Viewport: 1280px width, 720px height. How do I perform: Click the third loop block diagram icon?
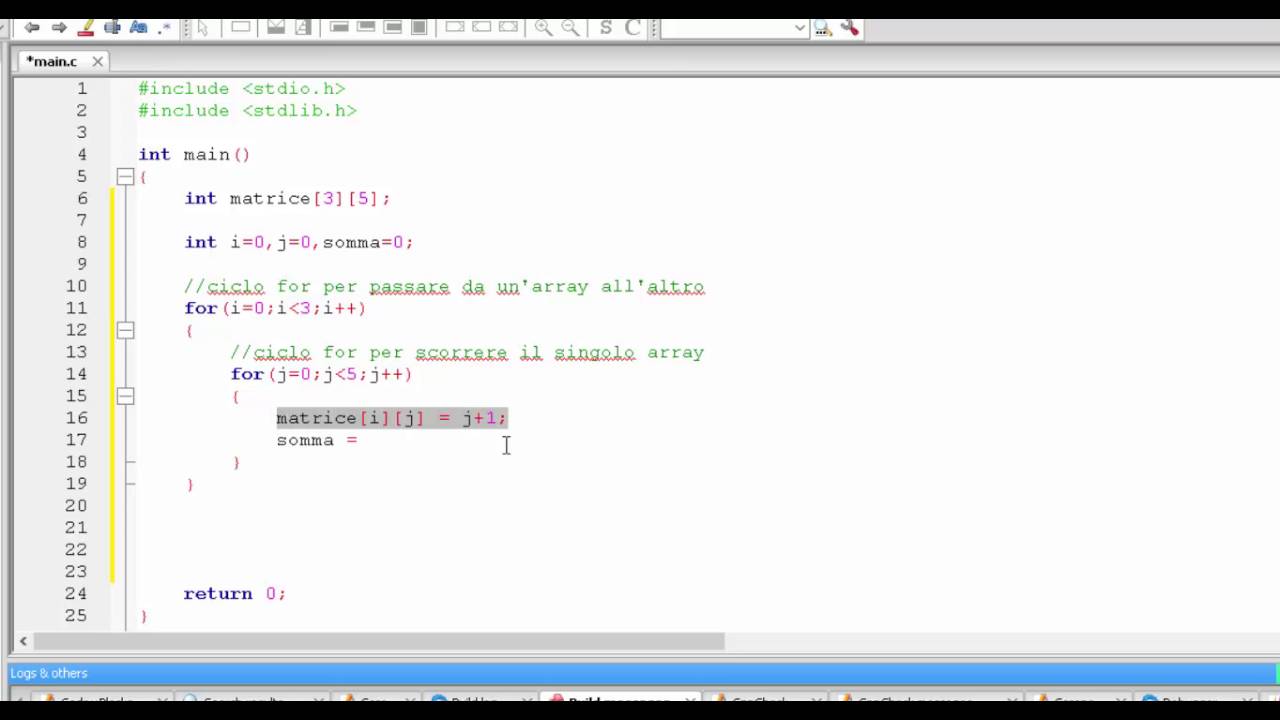(393, 28)
